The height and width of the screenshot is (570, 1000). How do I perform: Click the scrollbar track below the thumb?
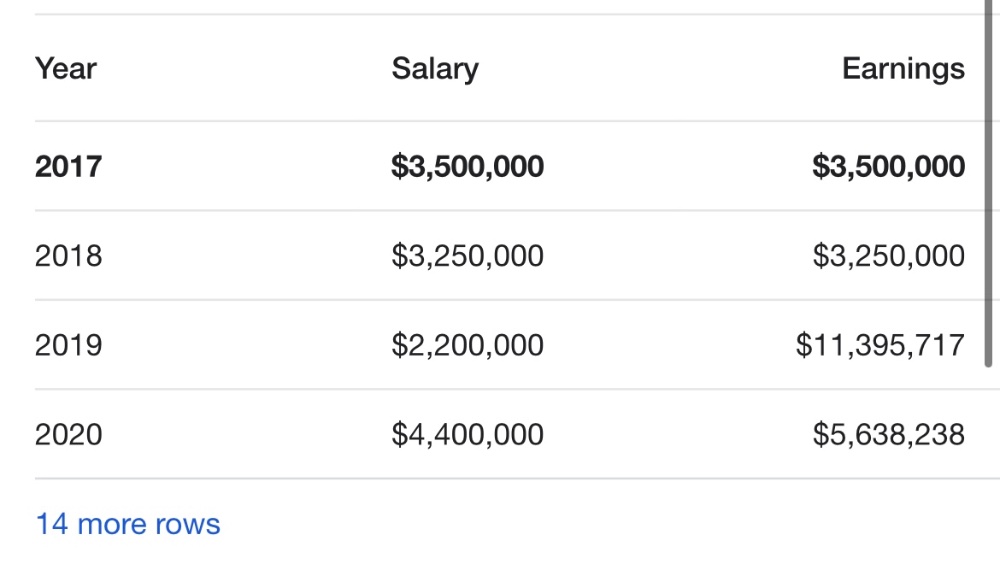point(989,469)
